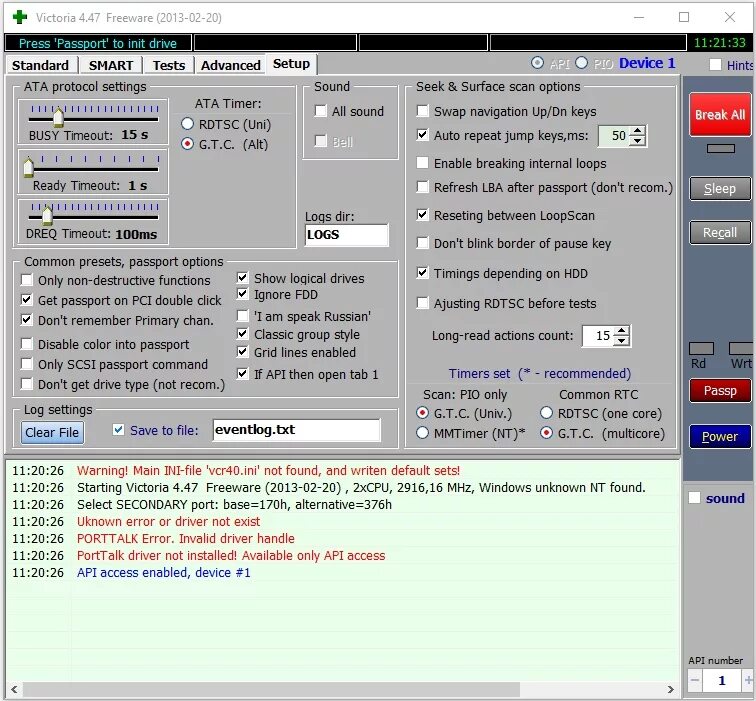Increase auto repeat jump keys ms value
This screenshot has height=701, width=756.
pos(638,131)
